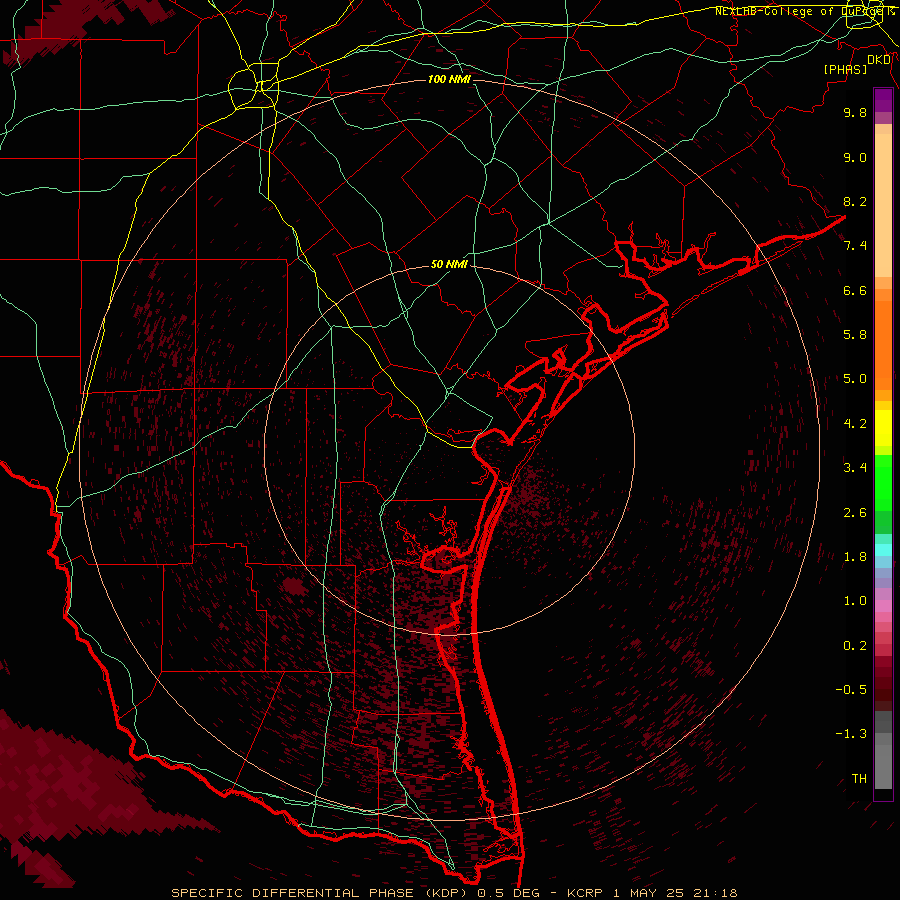This screenshot has width=900, height=900.
Task: Click the 7.4 scale value
Action: point(855,246)
